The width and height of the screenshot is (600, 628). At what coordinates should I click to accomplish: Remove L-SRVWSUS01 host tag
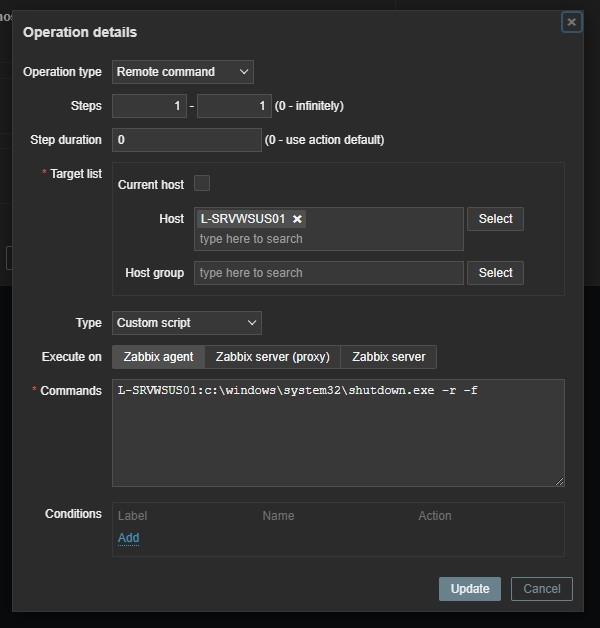[x=297, y=219]
